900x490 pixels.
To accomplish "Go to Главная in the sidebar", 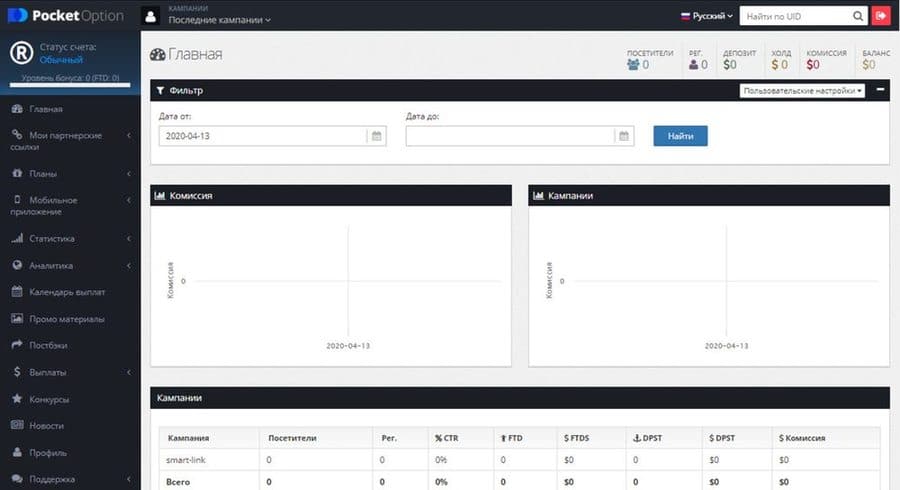I will [x=46, y=109].
